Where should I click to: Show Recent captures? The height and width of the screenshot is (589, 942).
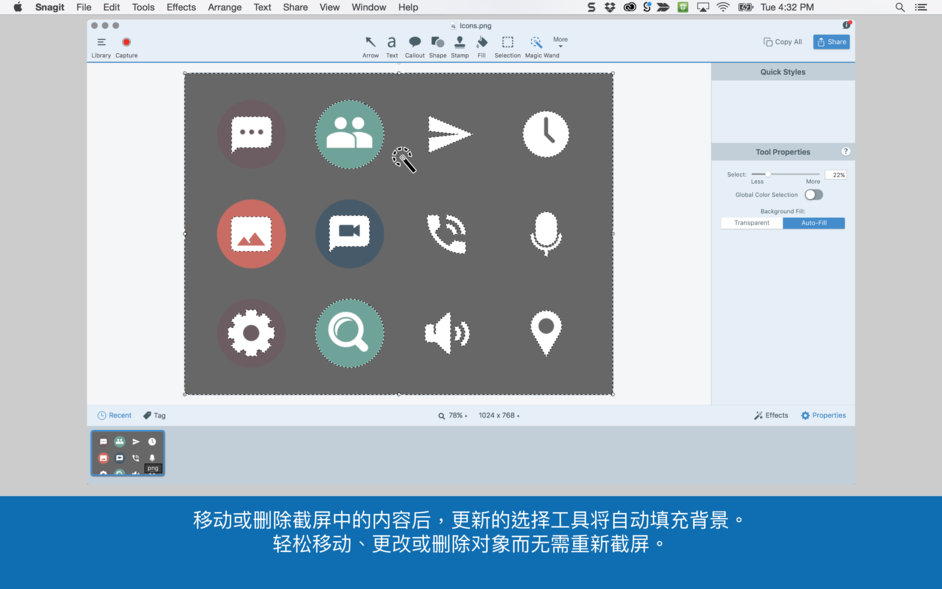pyautogui.click(x=114, y=415)
